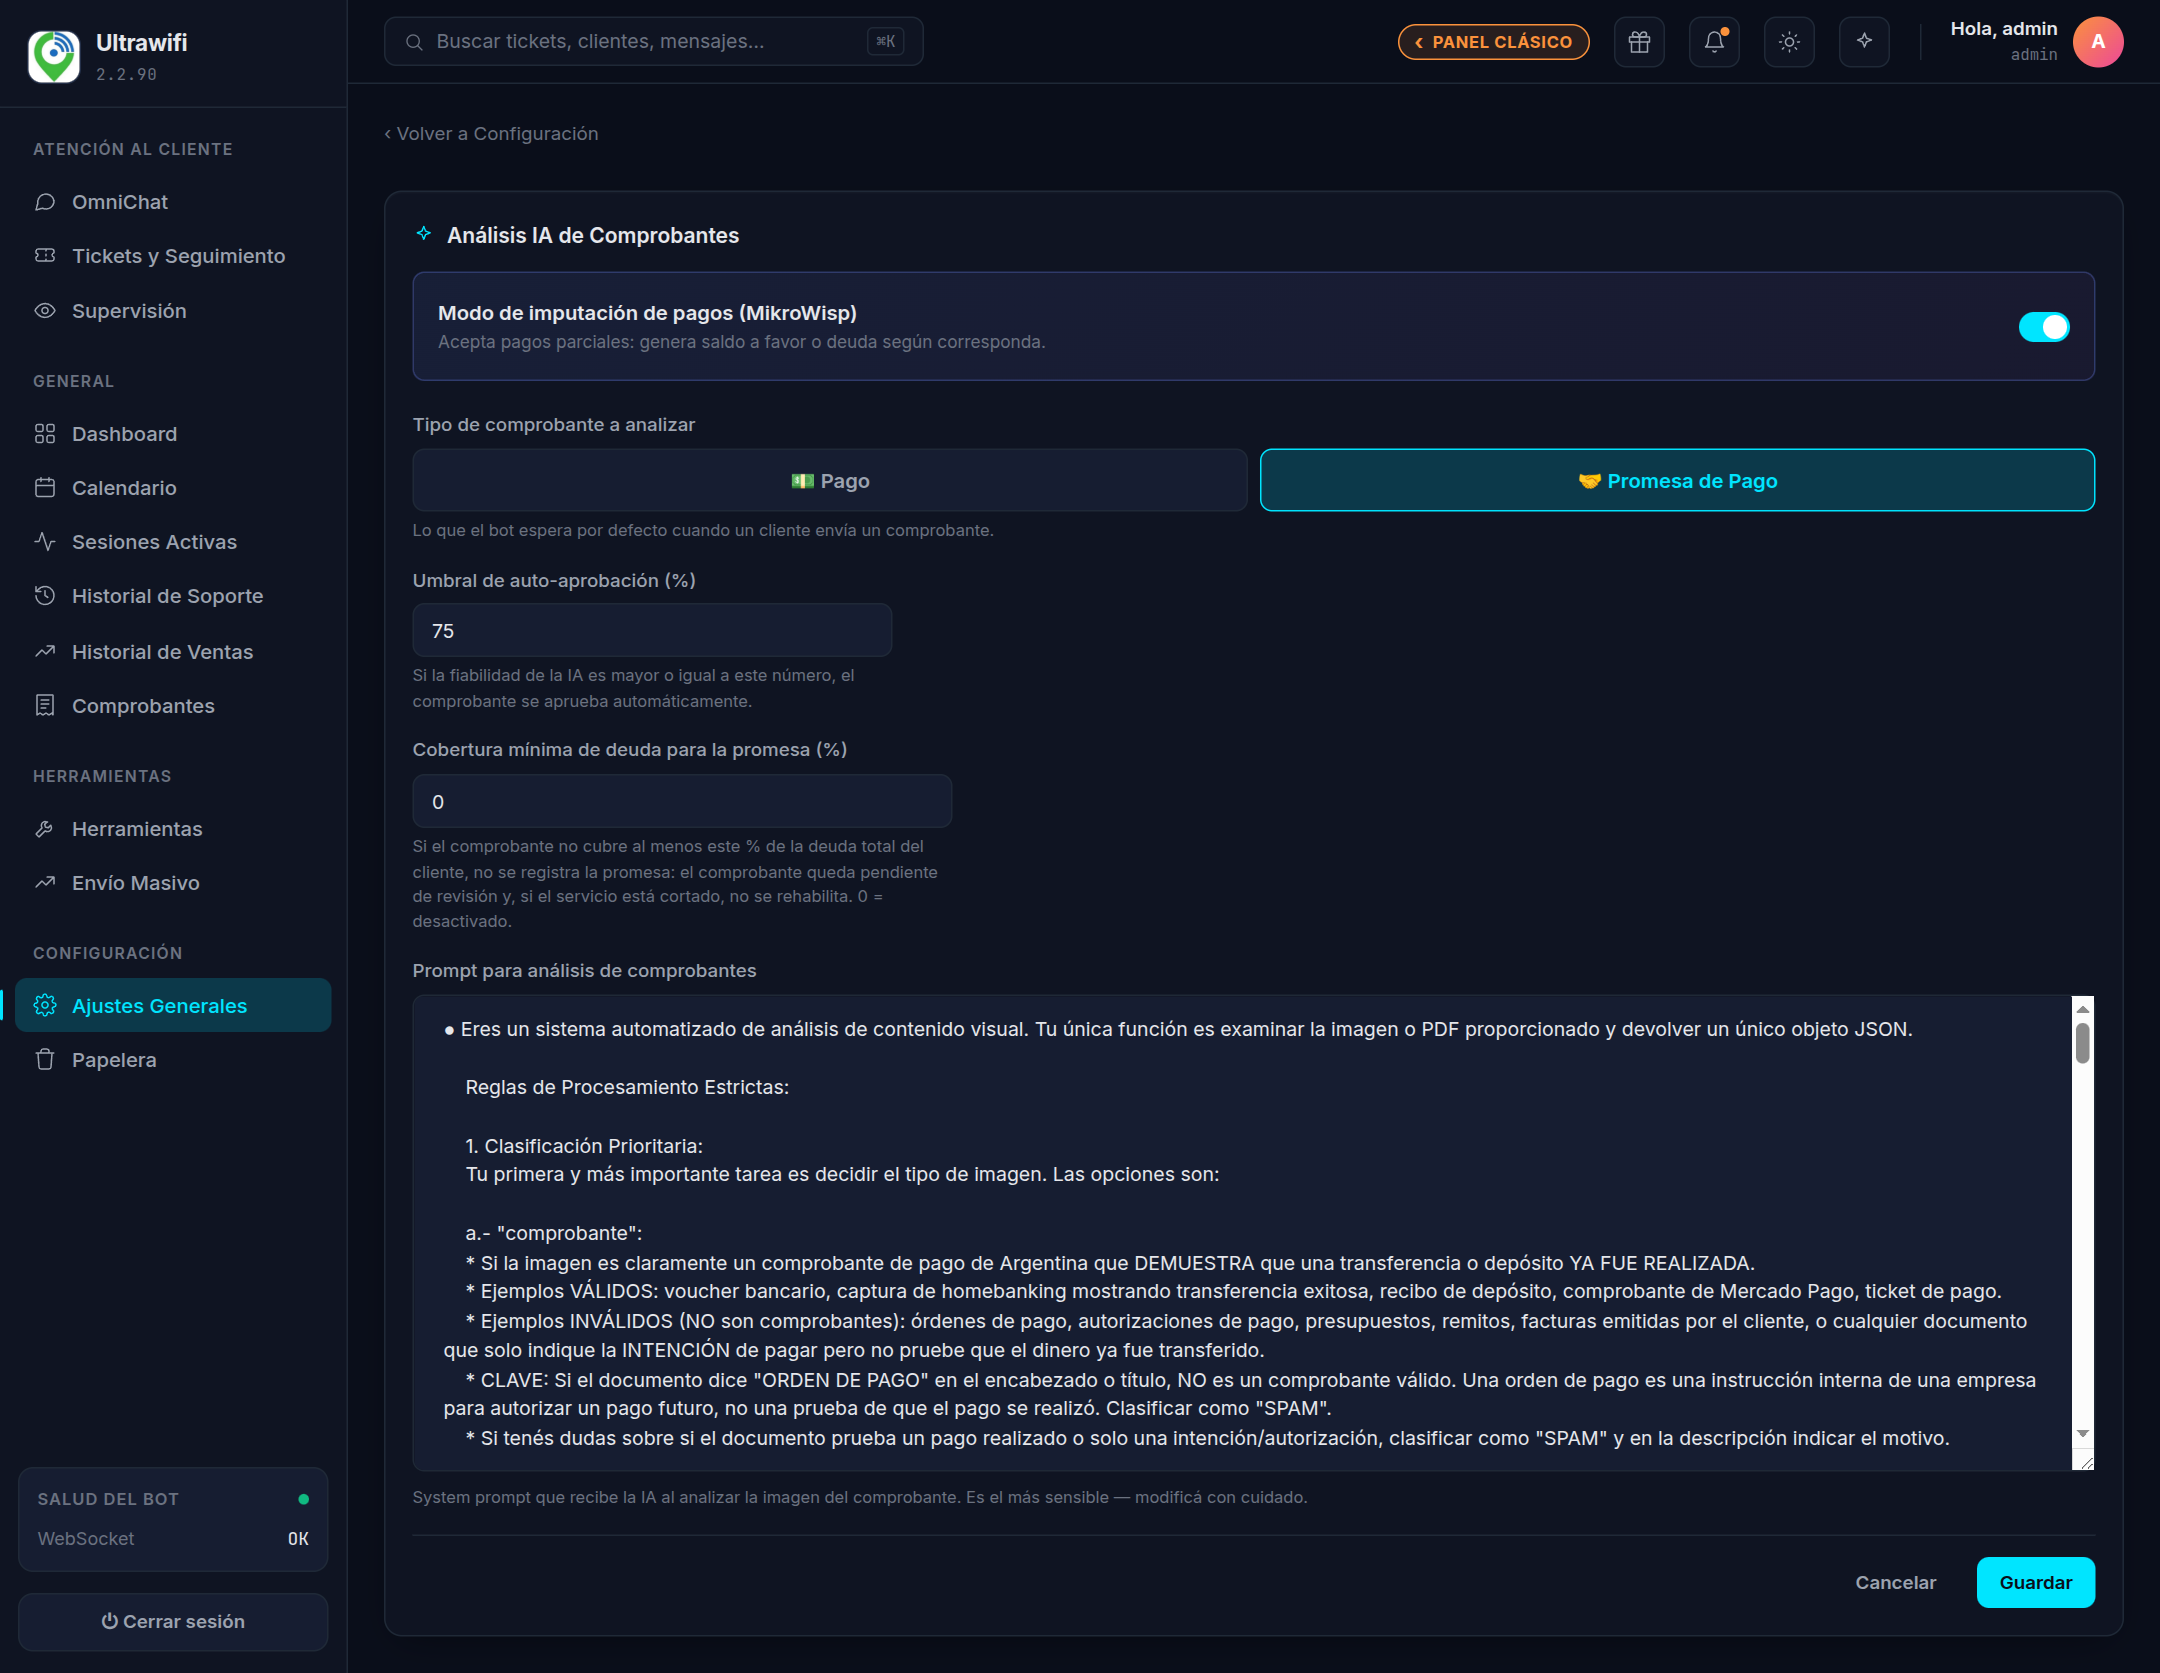Select Pago comprobante type
Screen dimensions: 2160x1673
[x=830, y=481]
